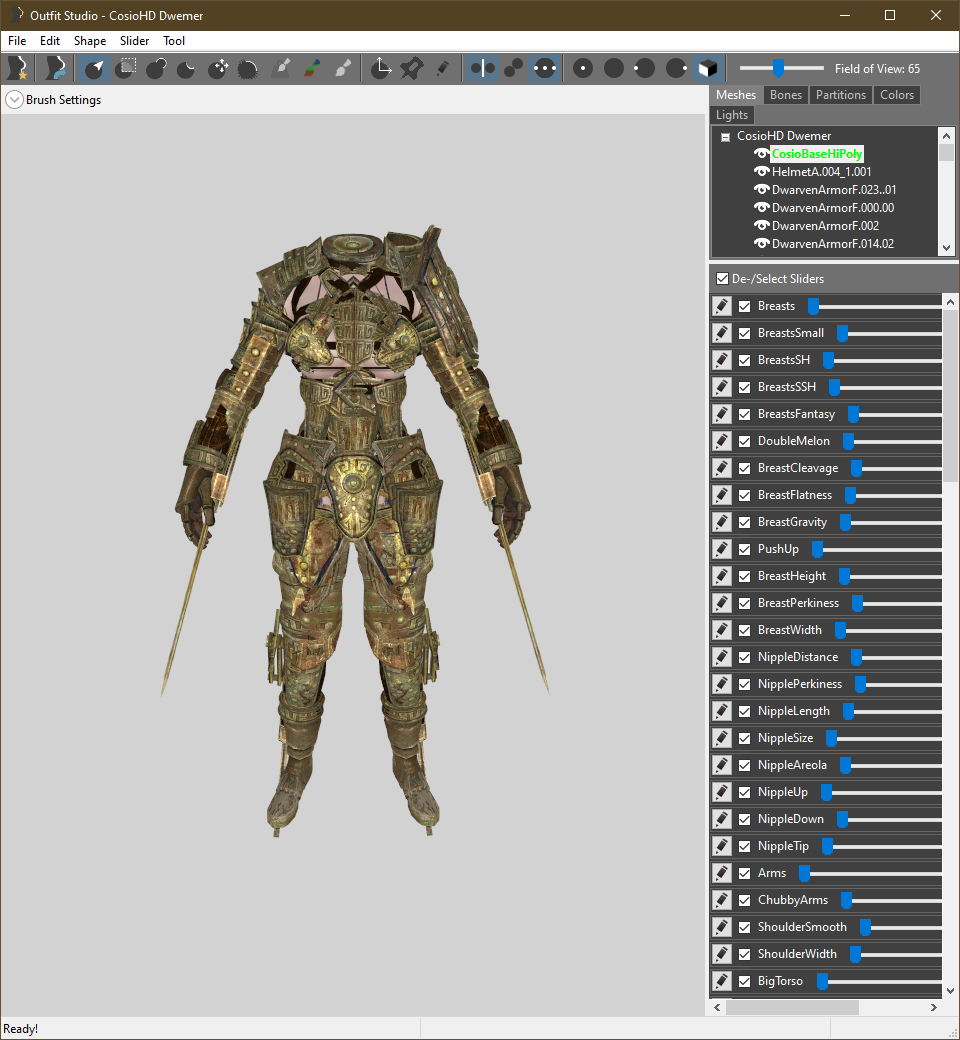Click the circle icon with right dot
Viewport: 960px width, 1040px height.
coord(675,68)
